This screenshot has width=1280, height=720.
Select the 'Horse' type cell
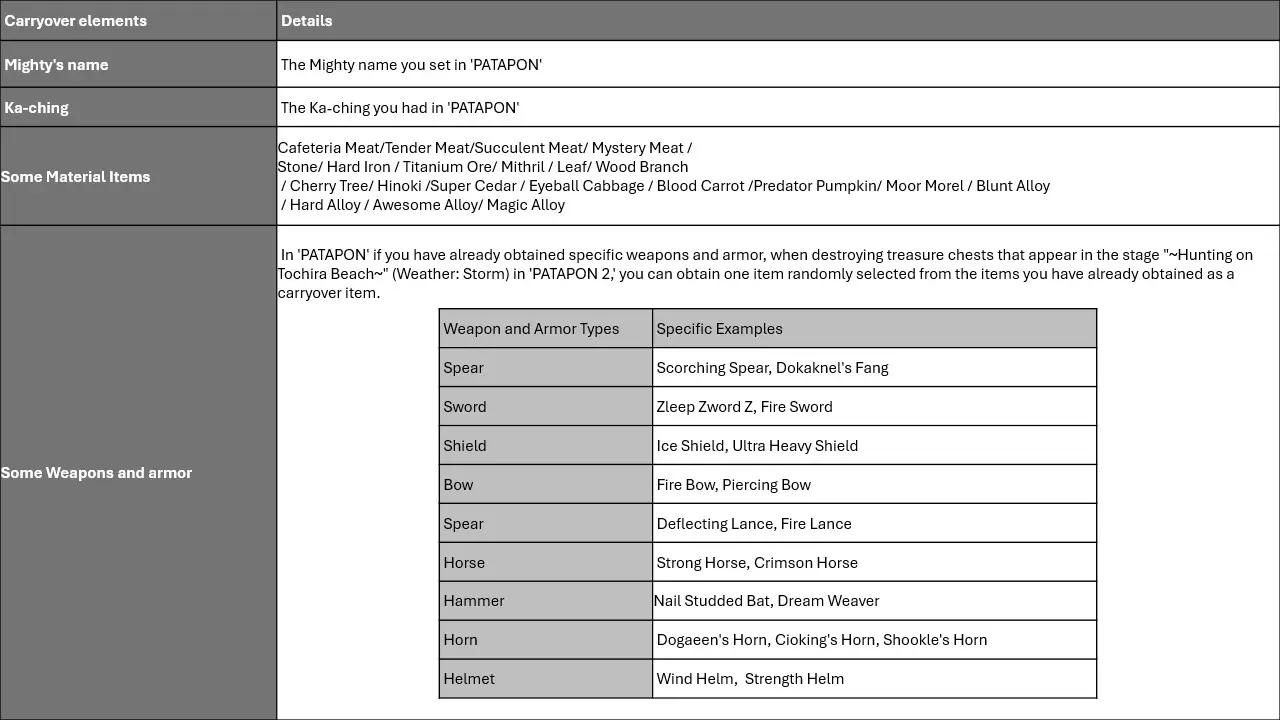[464, 563]
